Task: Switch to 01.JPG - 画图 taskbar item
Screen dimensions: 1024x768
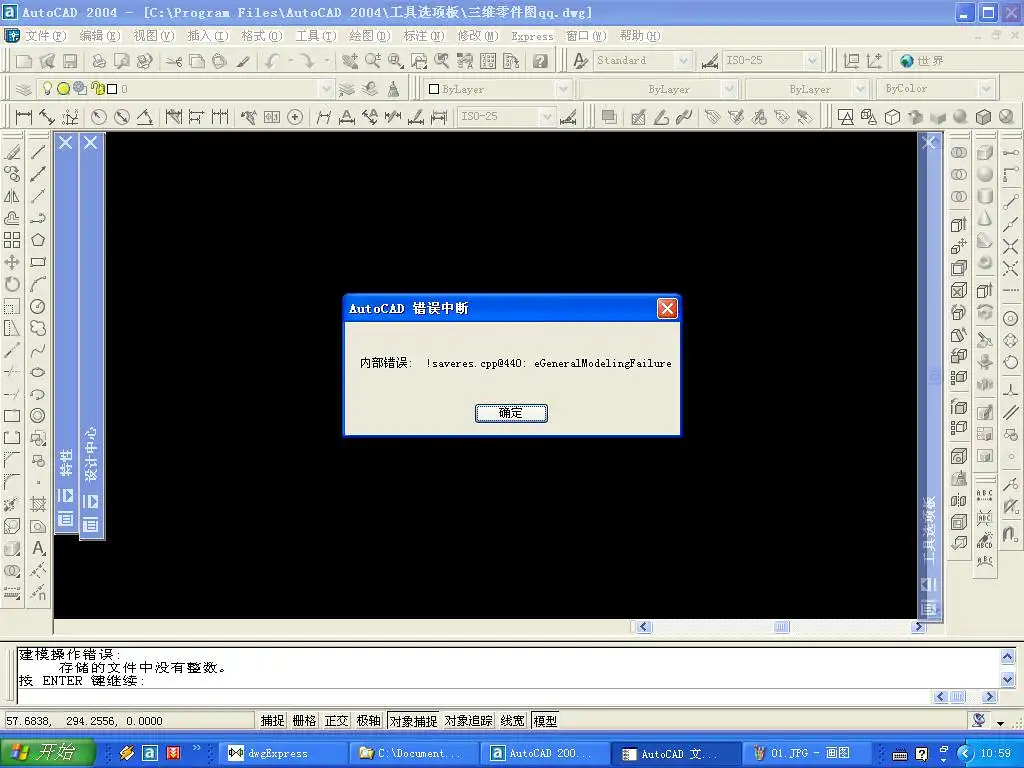Action: 807,753
